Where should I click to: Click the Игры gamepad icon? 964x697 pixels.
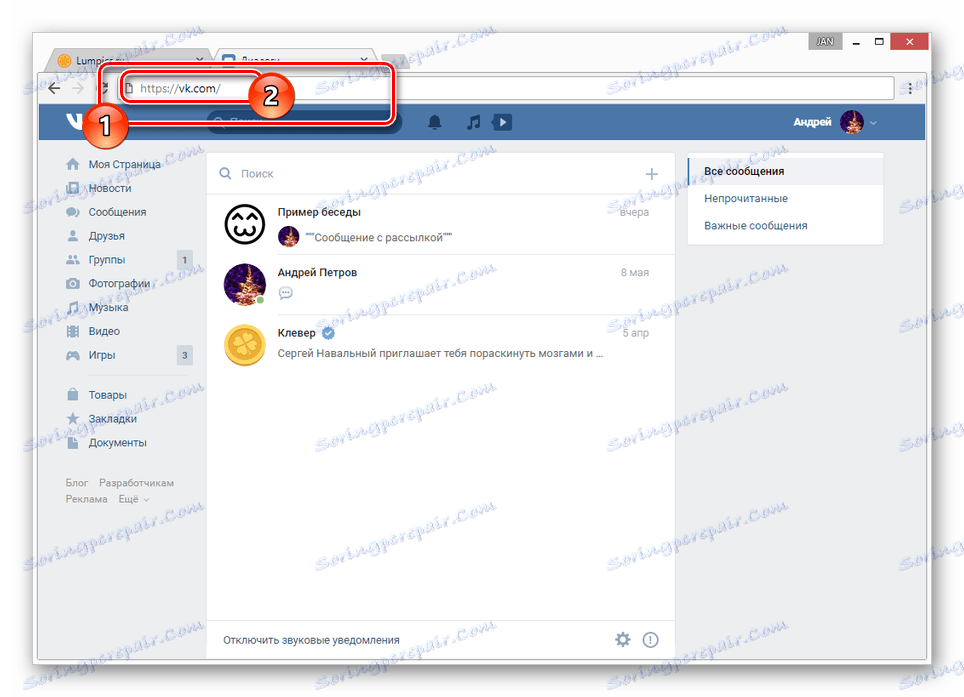[x=73, y=355]
